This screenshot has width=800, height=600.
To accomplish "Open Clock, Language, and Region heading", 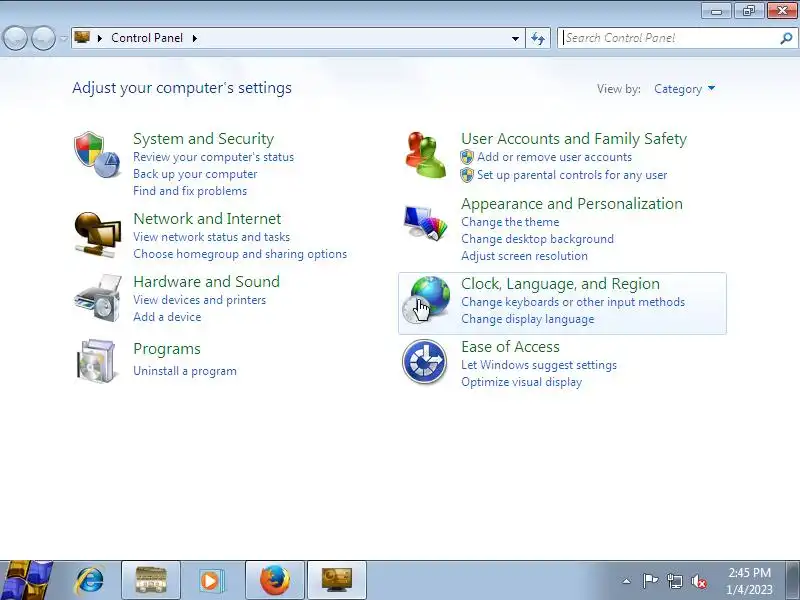I will [560, 284].
